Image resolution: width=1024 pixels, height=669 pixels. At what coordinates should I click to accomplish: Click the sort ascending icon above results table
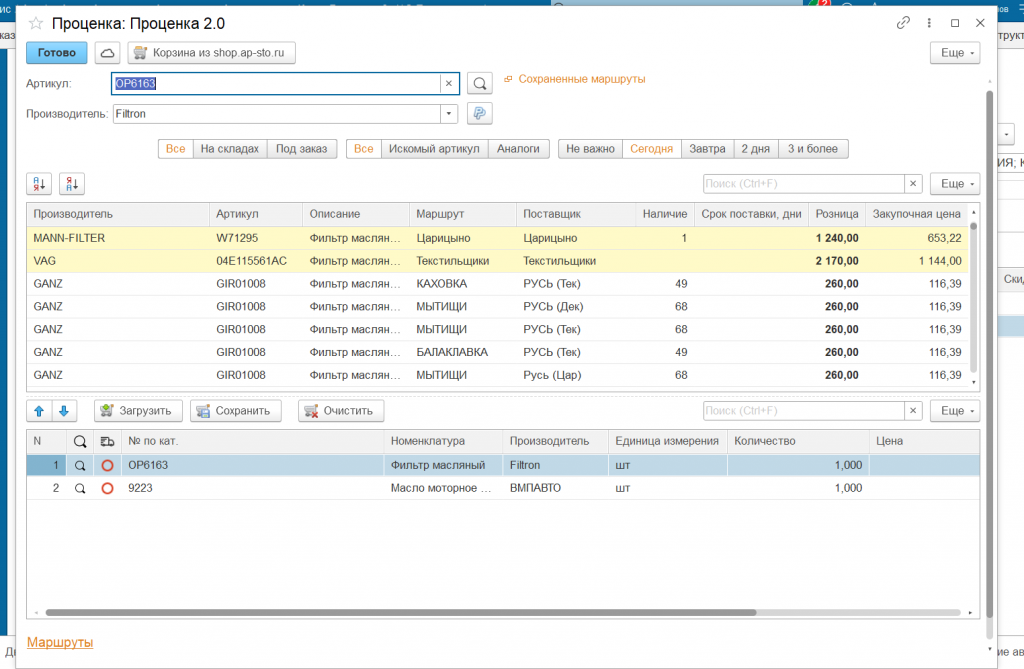39,184
